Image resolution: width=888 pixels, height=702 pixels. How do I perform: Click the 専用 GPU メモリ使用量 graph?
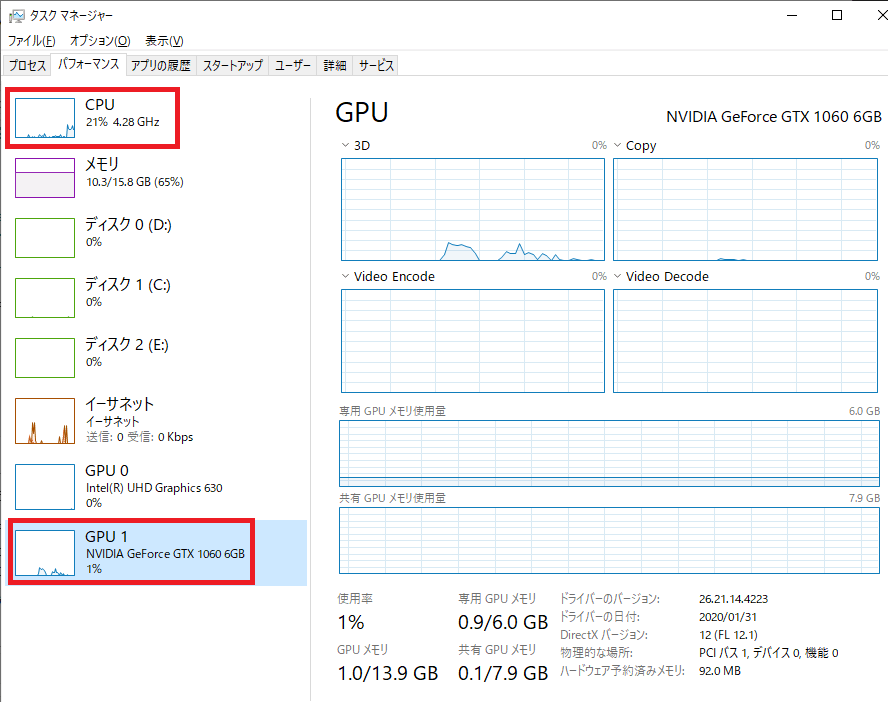click(609, 453)
